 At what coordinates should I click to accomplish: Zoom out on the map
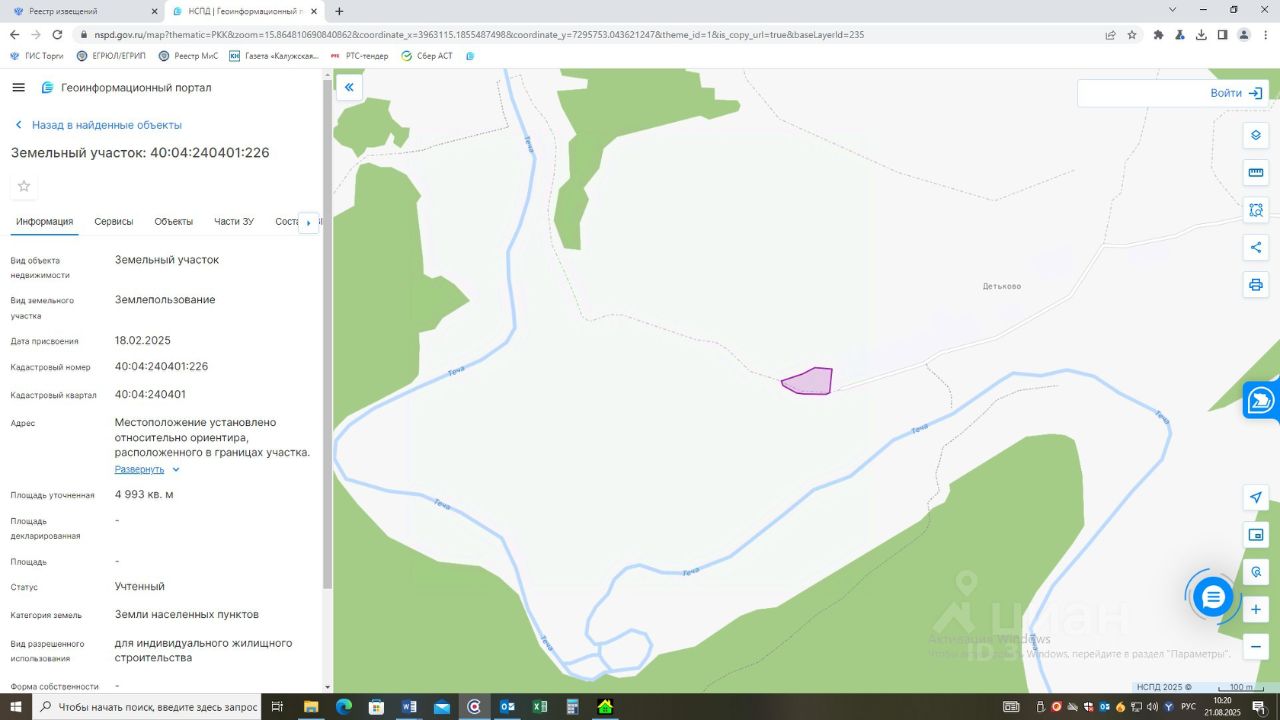(1256, 647)
